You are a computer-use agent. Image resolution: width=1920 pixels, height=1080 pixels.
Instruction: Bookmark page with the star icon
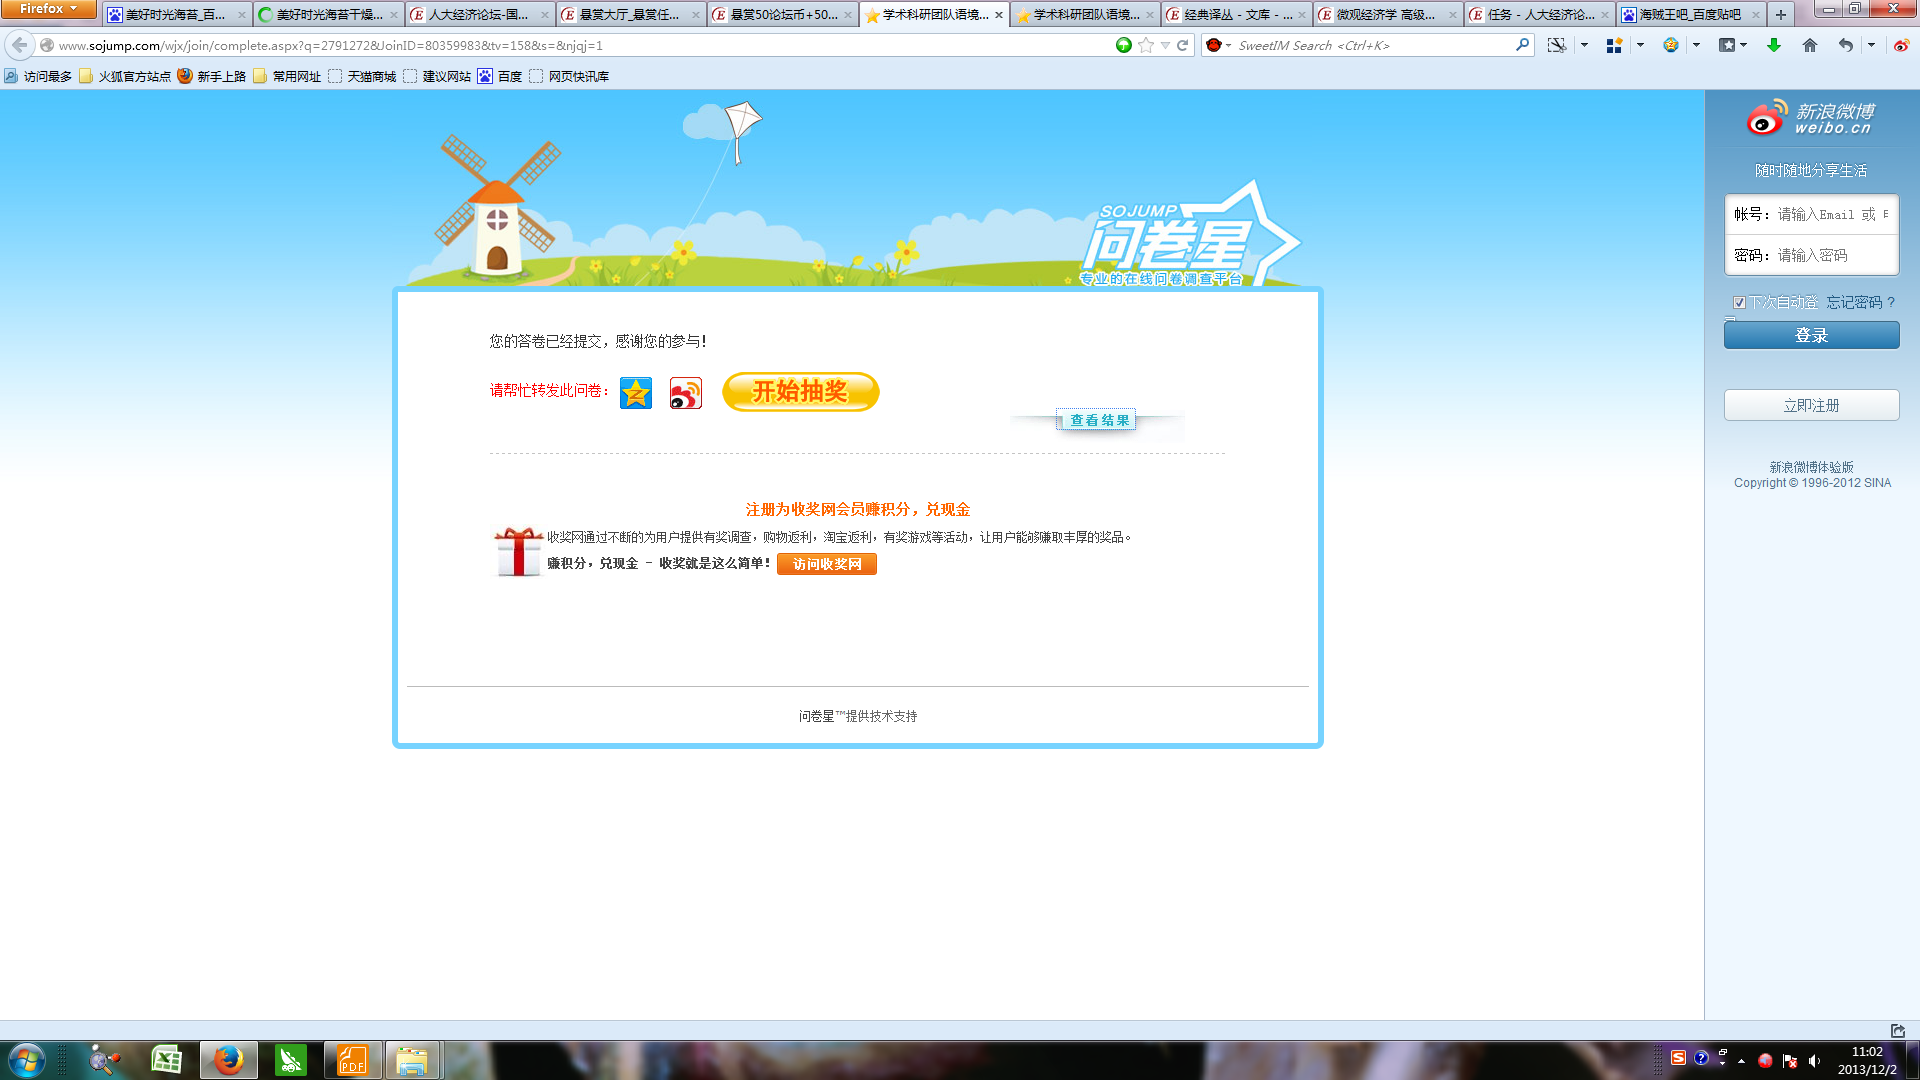(1146, 45)
